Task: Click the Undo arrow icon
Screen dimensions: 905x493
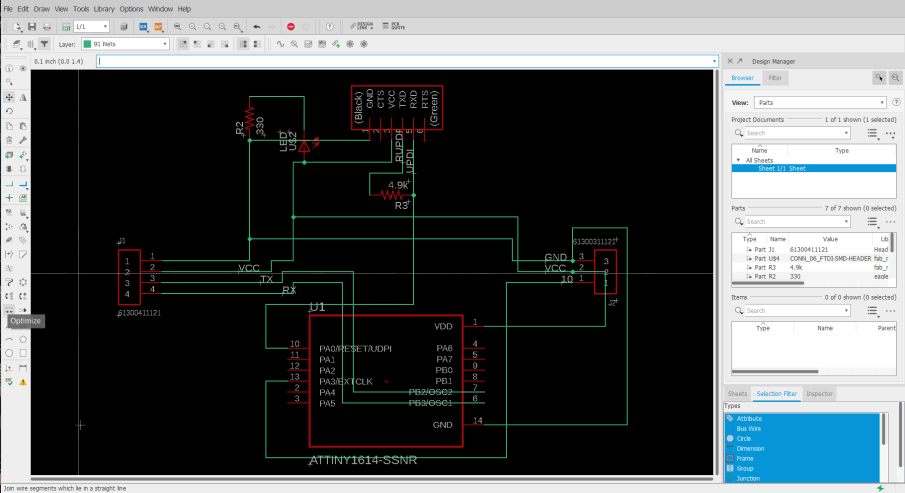Action: pyautogui.click(x=258, y=26)
